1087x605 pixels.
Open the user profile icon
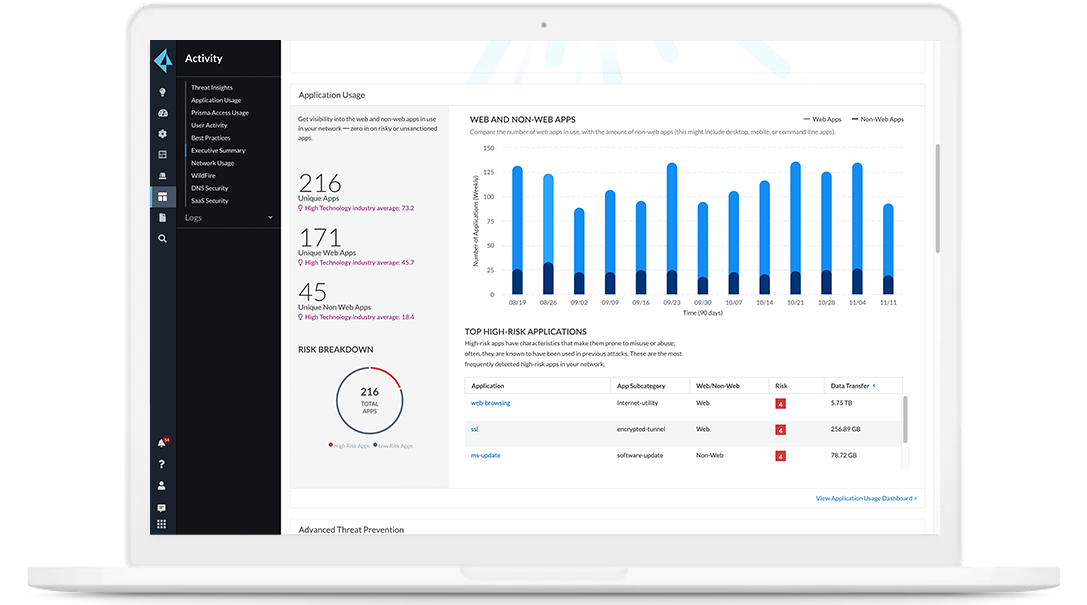(162, 486)
